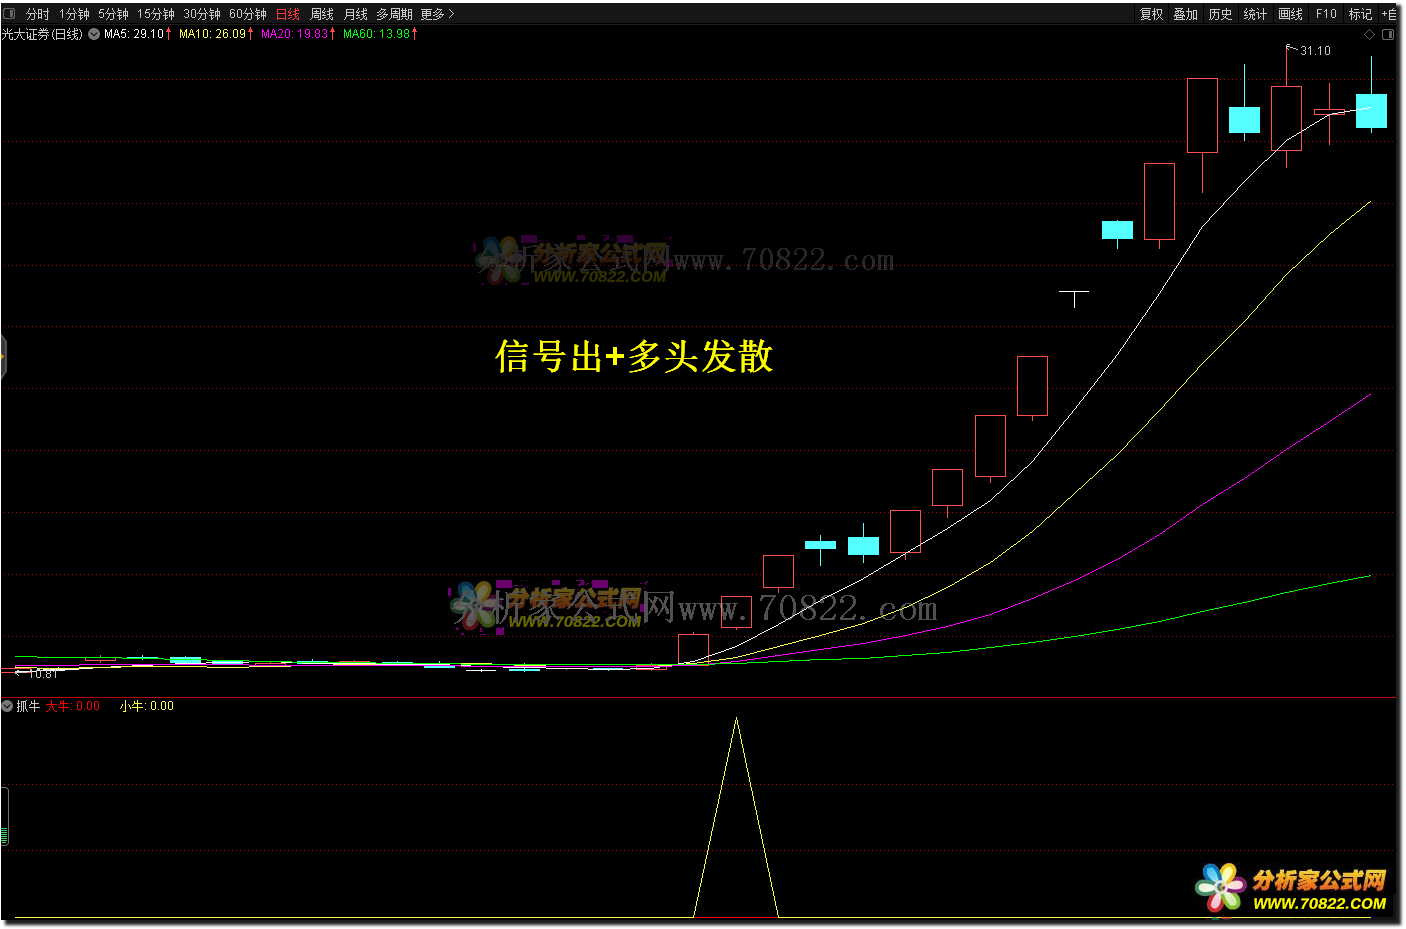Click the MA5: 29.10 indicator label
Screen dimensions: 1406x929
(138, 34)
